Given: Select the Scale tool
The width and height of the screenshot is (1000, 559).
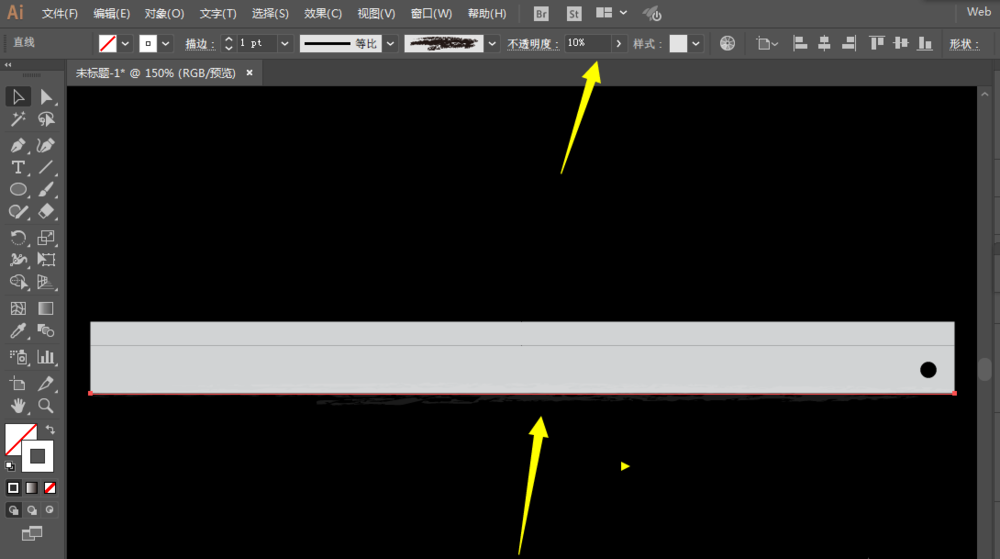Looking at the screenshot, I should point(46,238).
